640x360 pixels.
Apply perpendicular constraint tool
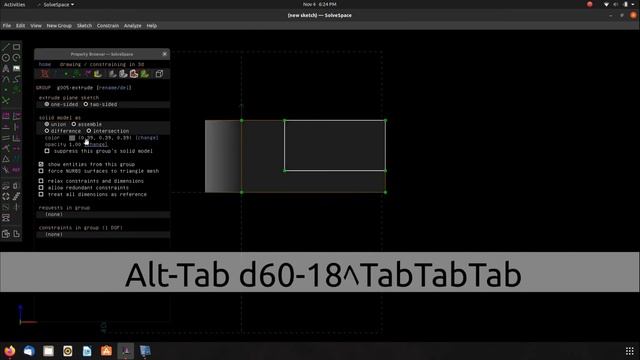[16, 138]
